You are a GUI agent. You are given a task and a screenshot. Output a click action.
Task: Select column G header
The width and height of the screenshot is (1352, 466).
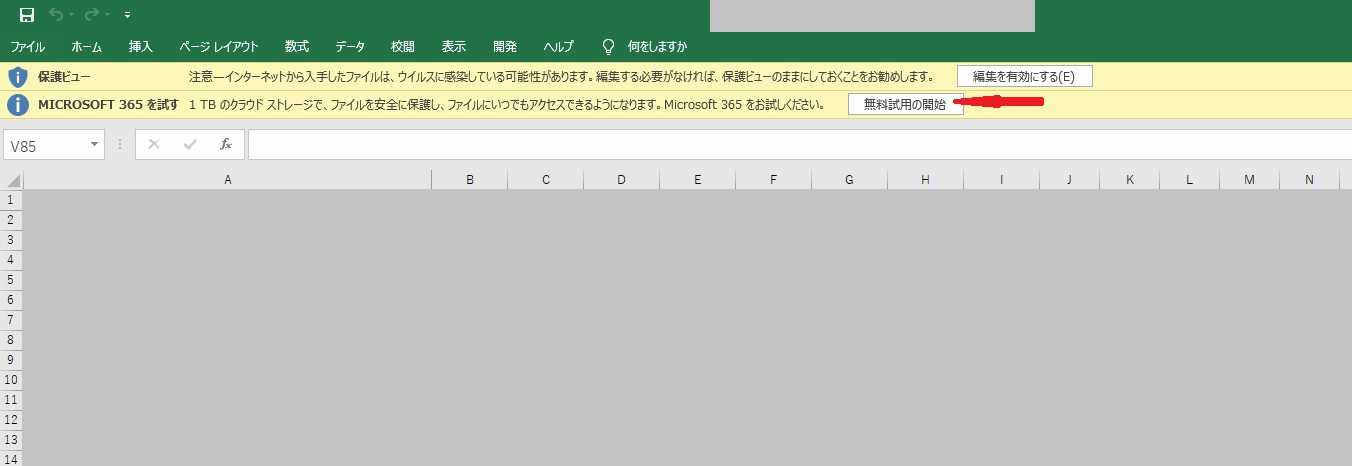850,180
